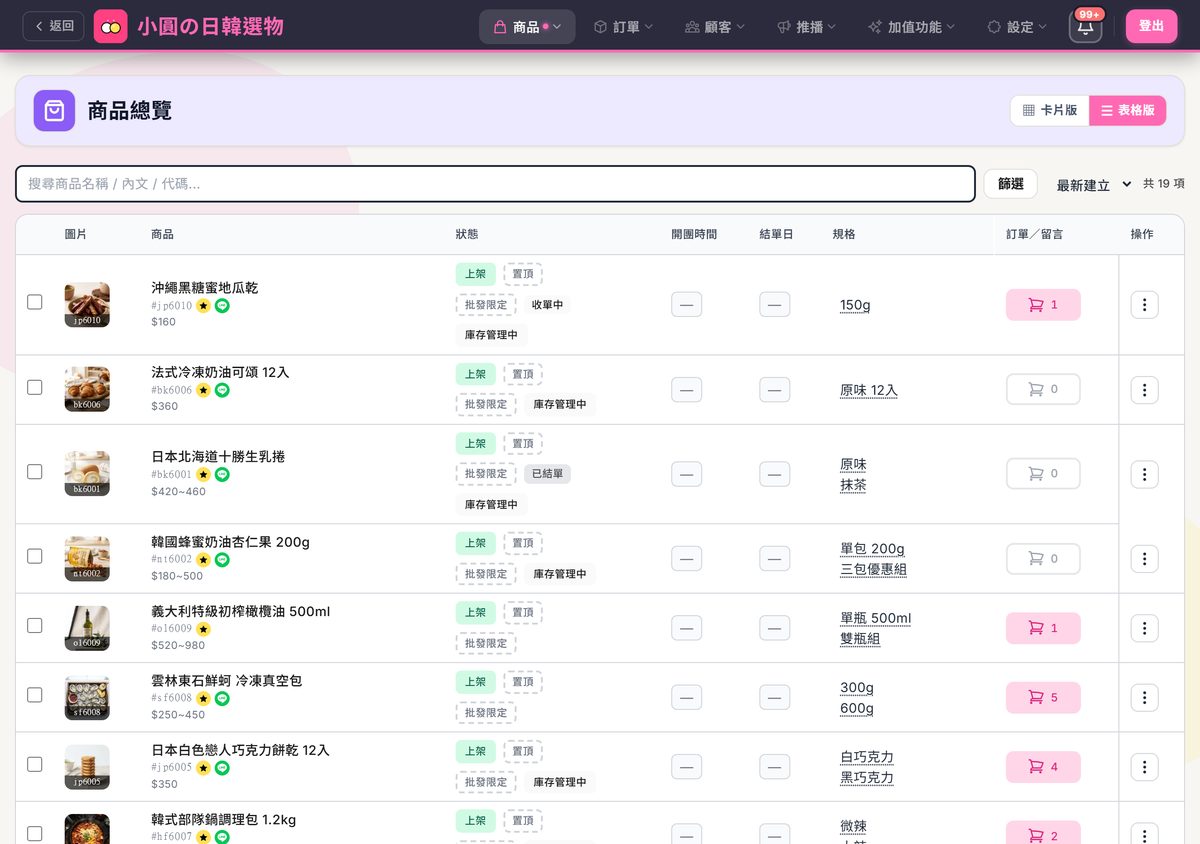The height and width of the screenshot is (844, 1200).
Task: Tick the checkbox for 法式冷凍奶油可頌 12入
Action: click(35, 387)
